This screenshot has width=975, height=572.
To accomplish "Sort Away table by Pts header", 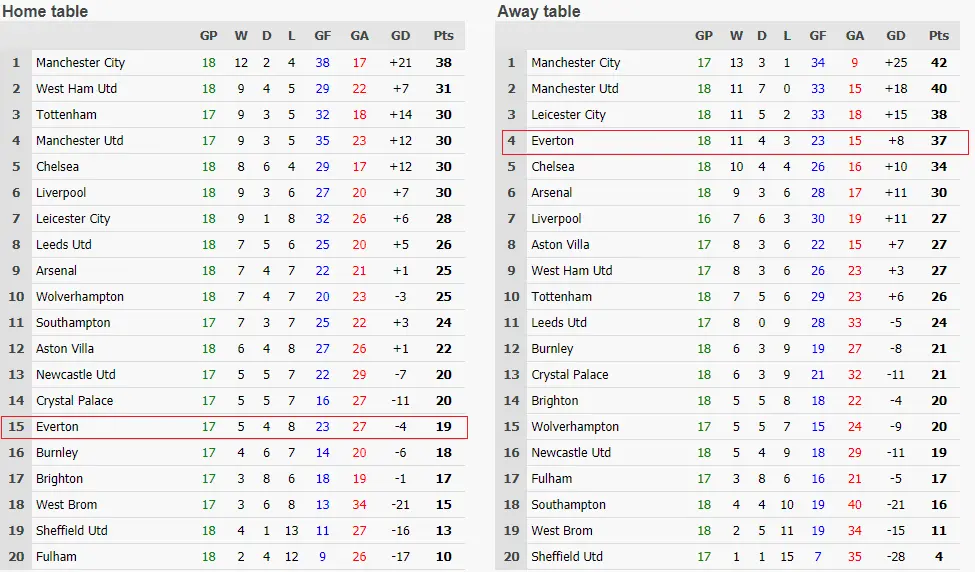I will pyautogui.click(x=938, y=36).
